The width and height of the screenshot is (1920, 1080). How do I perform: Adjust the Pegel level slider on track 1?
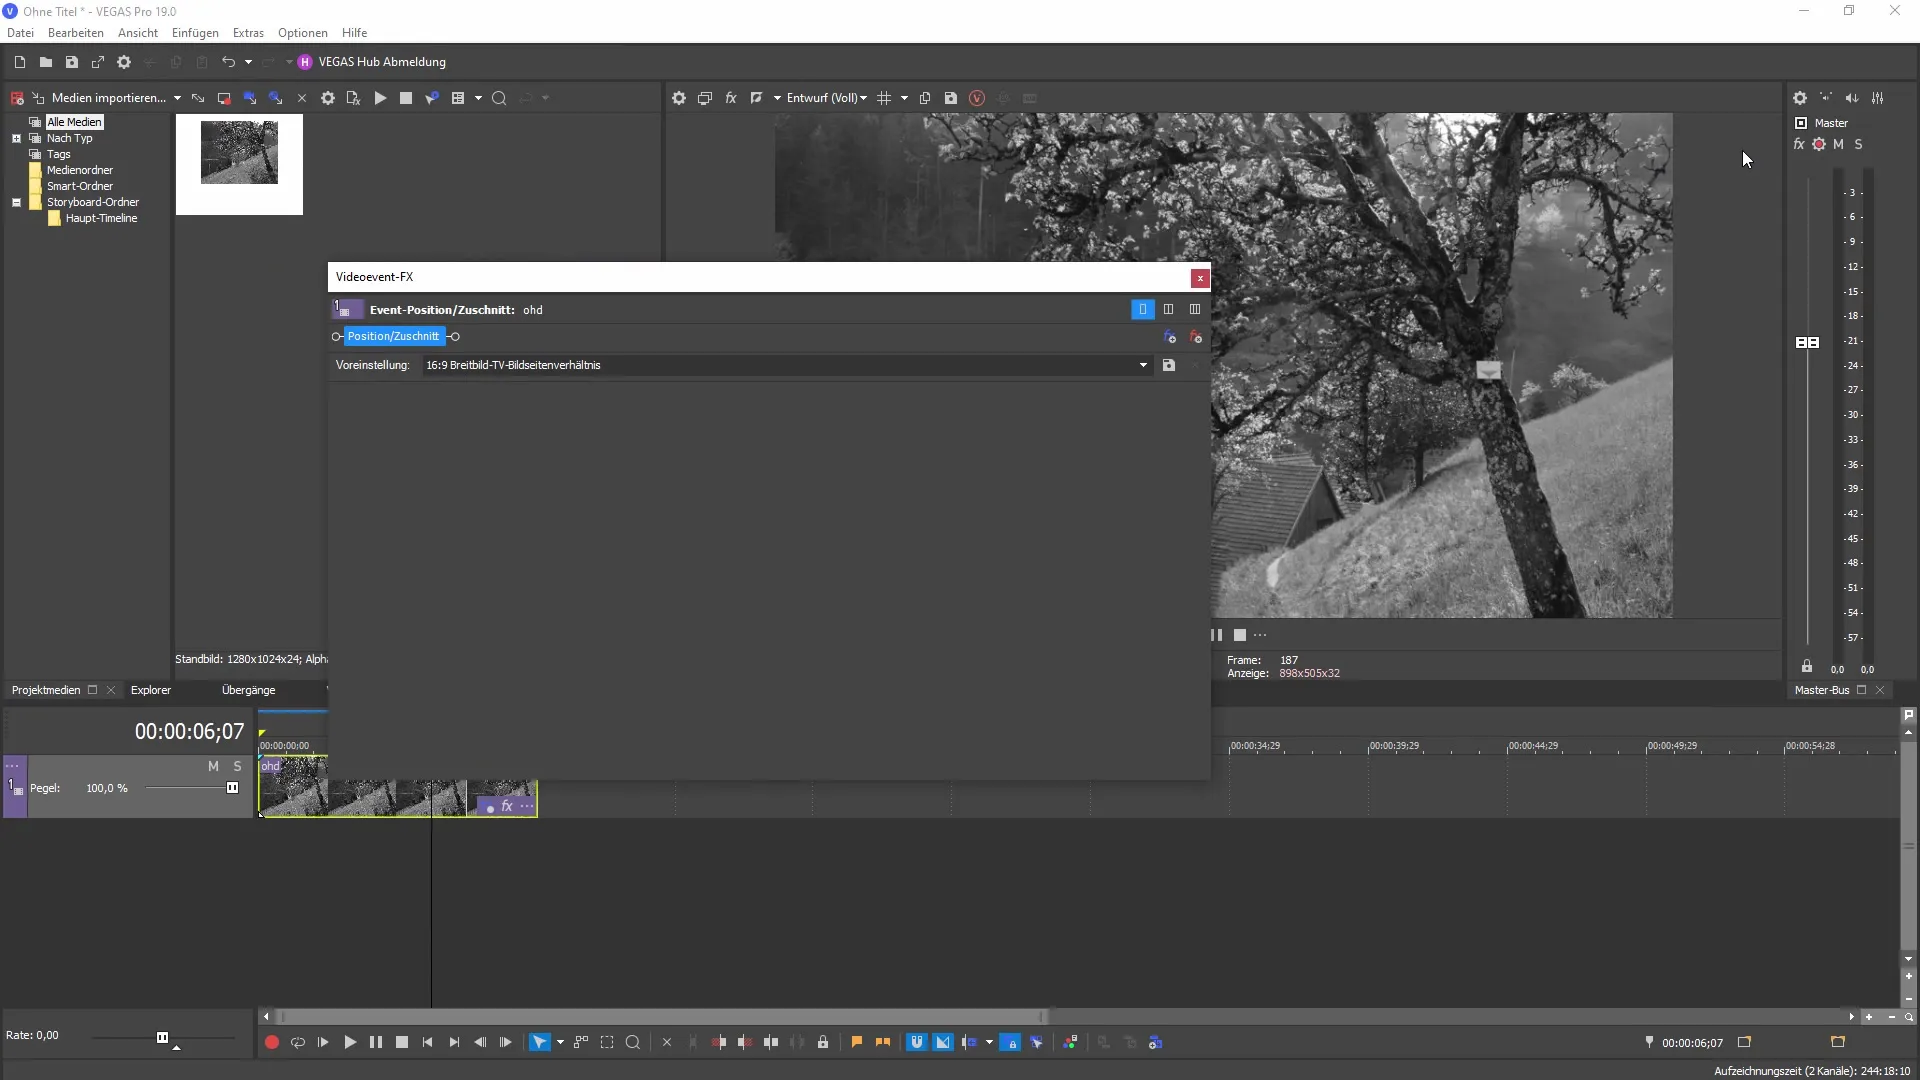click(x=232, y=788)
